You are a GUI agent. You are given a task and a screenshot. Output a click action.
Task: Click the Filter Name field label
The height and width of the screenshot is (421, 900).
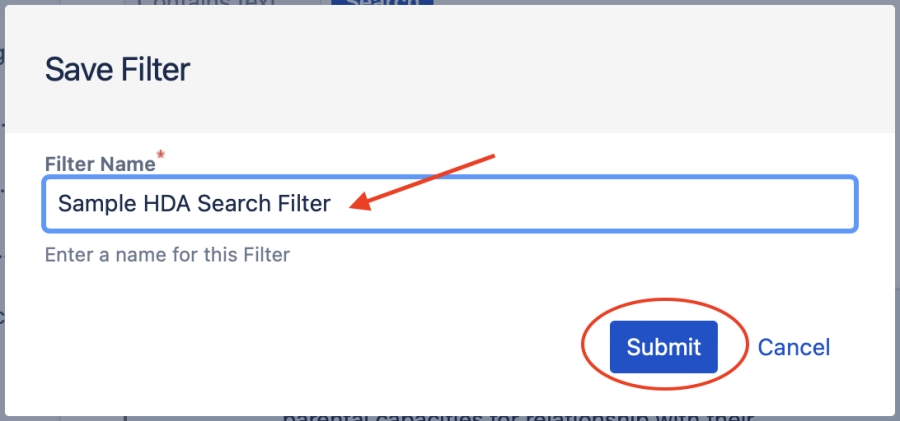99,162
